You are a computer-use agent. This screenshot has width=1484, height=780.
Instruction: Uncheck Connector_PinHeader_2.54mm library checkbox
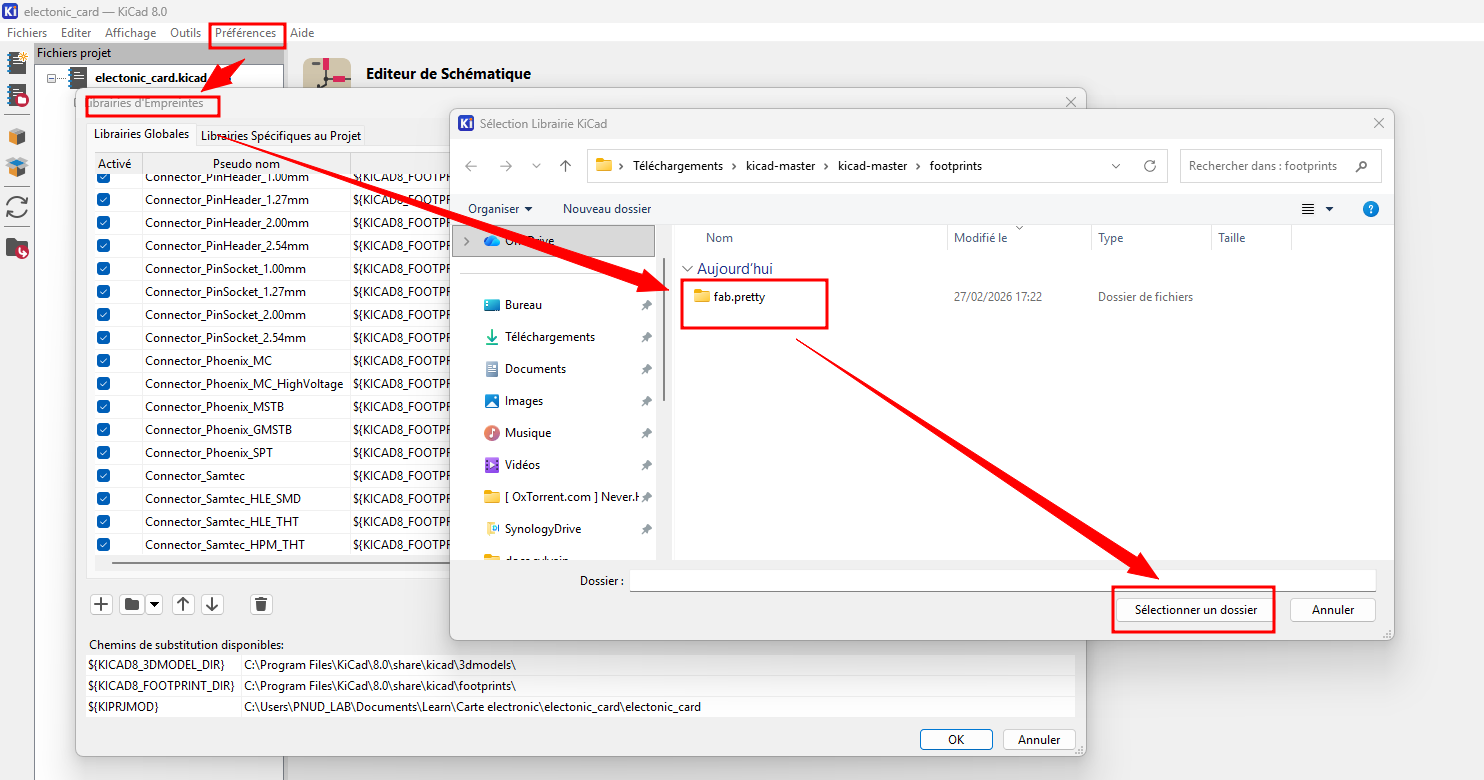[x=104, y=246]
